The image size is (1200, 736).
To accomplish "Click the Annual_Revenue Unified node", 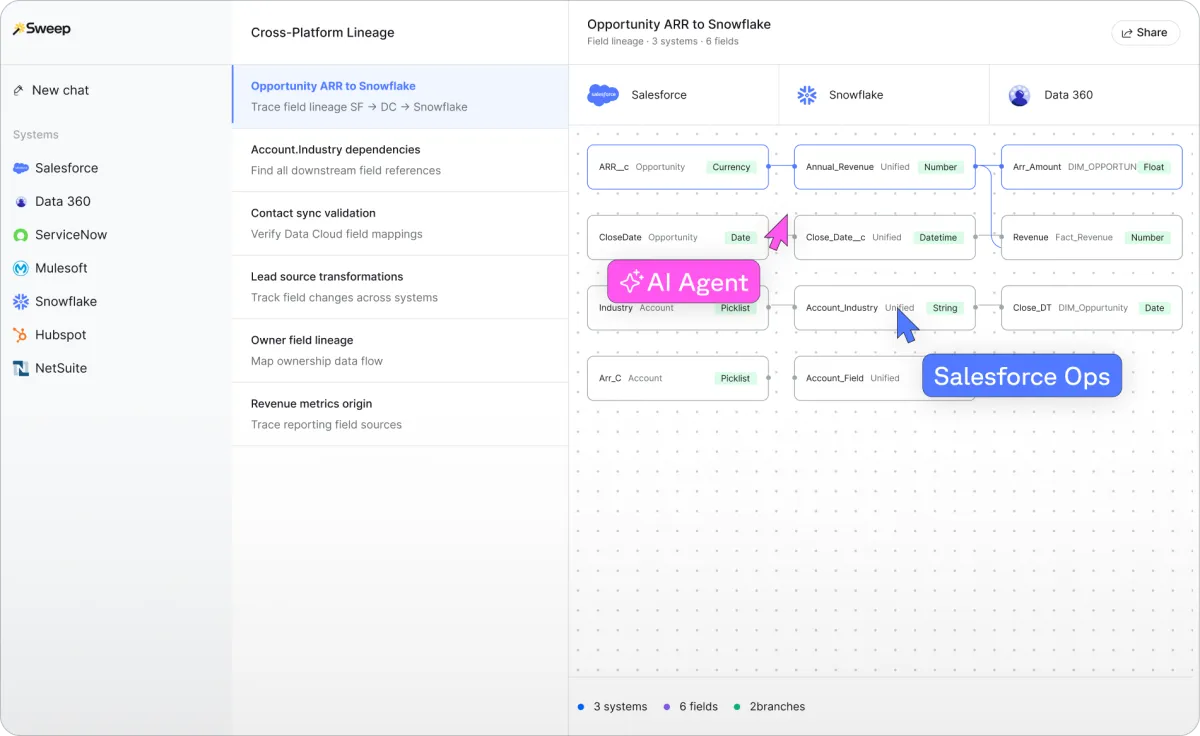I will click(x=884, y=167).
